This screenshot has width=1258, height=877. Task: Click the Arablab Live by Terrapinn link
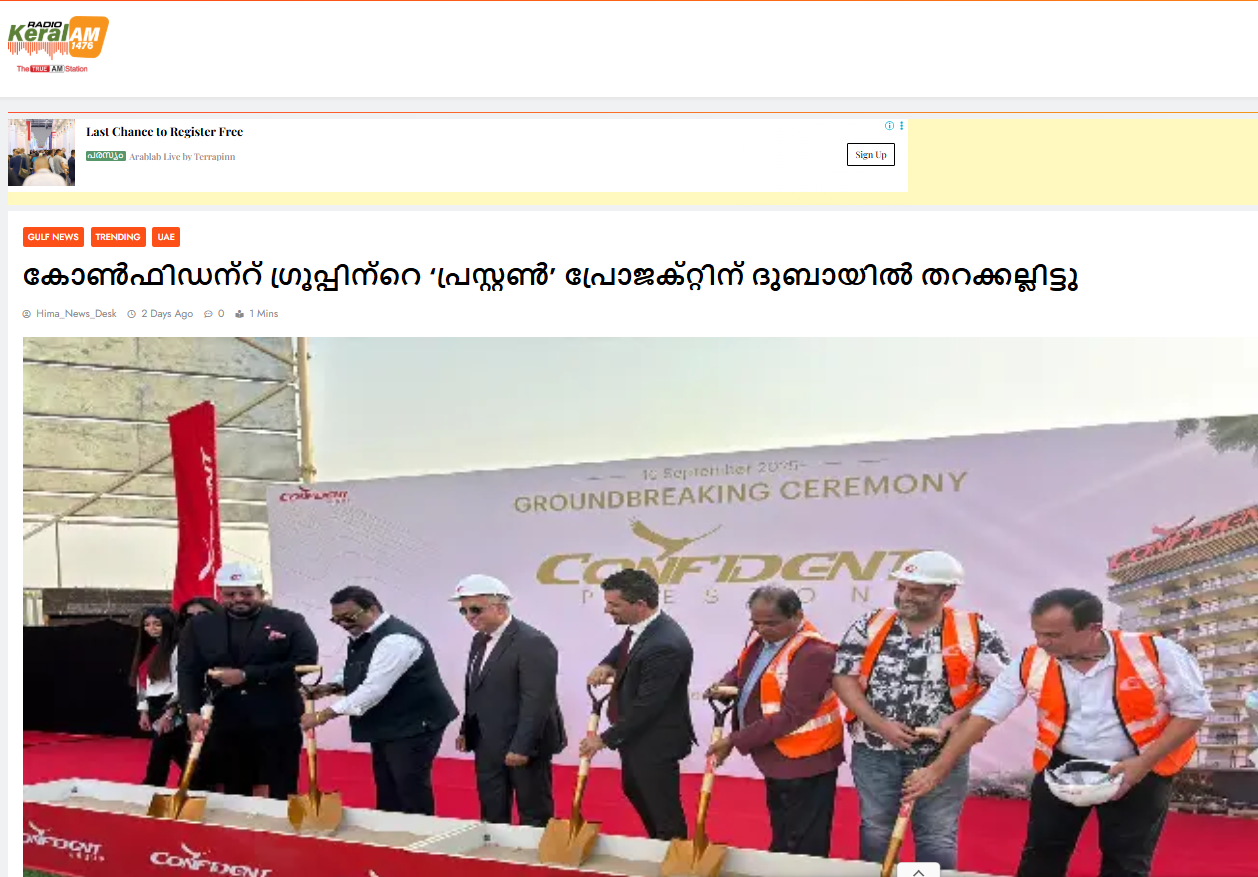click(x=182, y=157)
